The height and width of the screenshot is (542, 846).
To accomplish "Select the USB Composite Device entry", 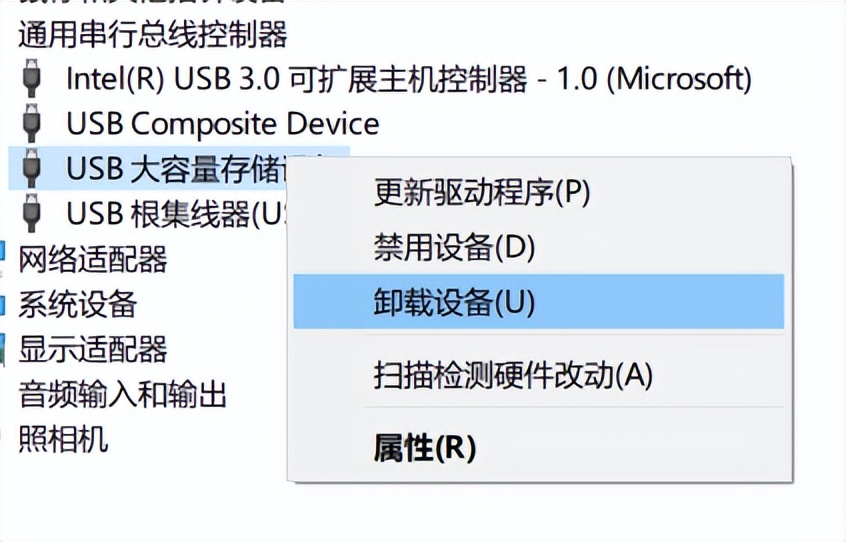I will (223, 124).
